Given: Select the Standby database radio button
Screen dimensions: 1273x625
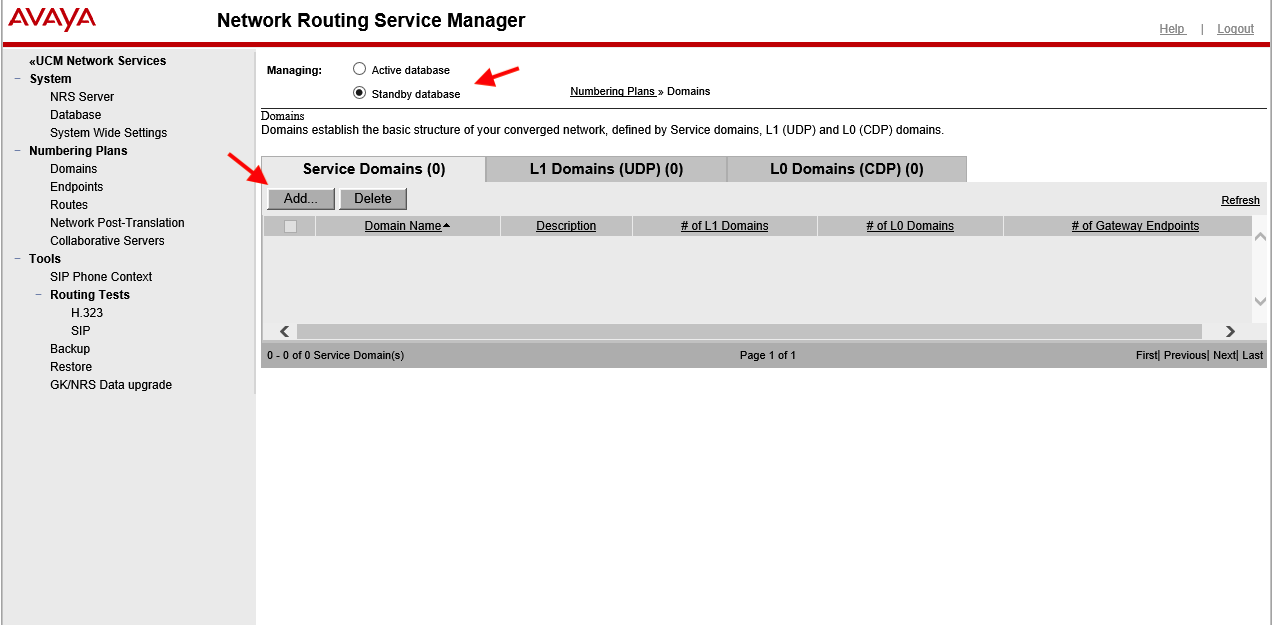Looking at the screenshot, I should 360,93.
